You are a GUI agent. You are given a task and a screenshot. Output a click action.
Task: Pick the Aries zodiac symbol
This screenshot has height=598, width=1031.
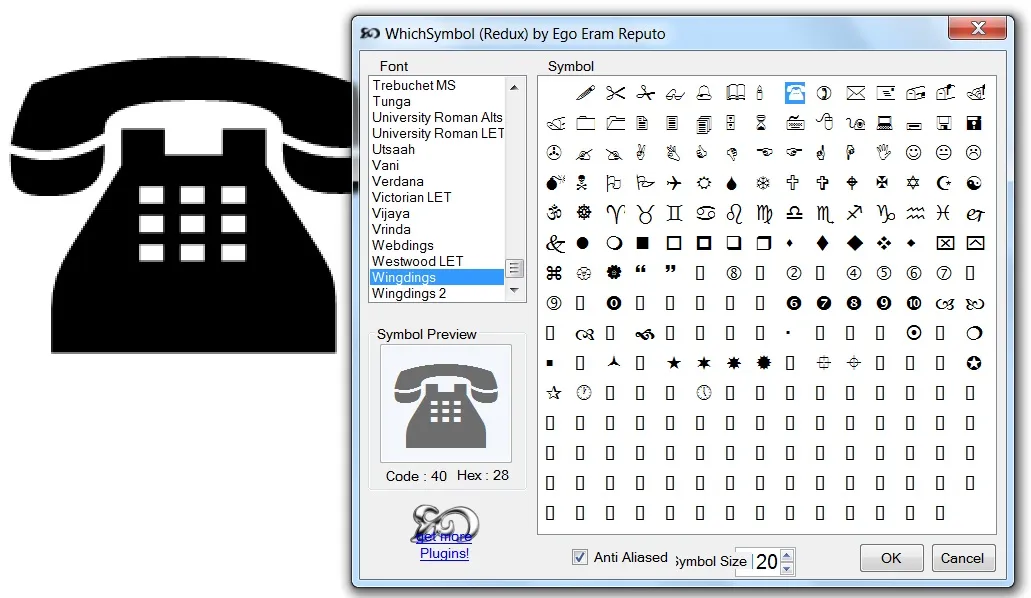click(615, 214)
